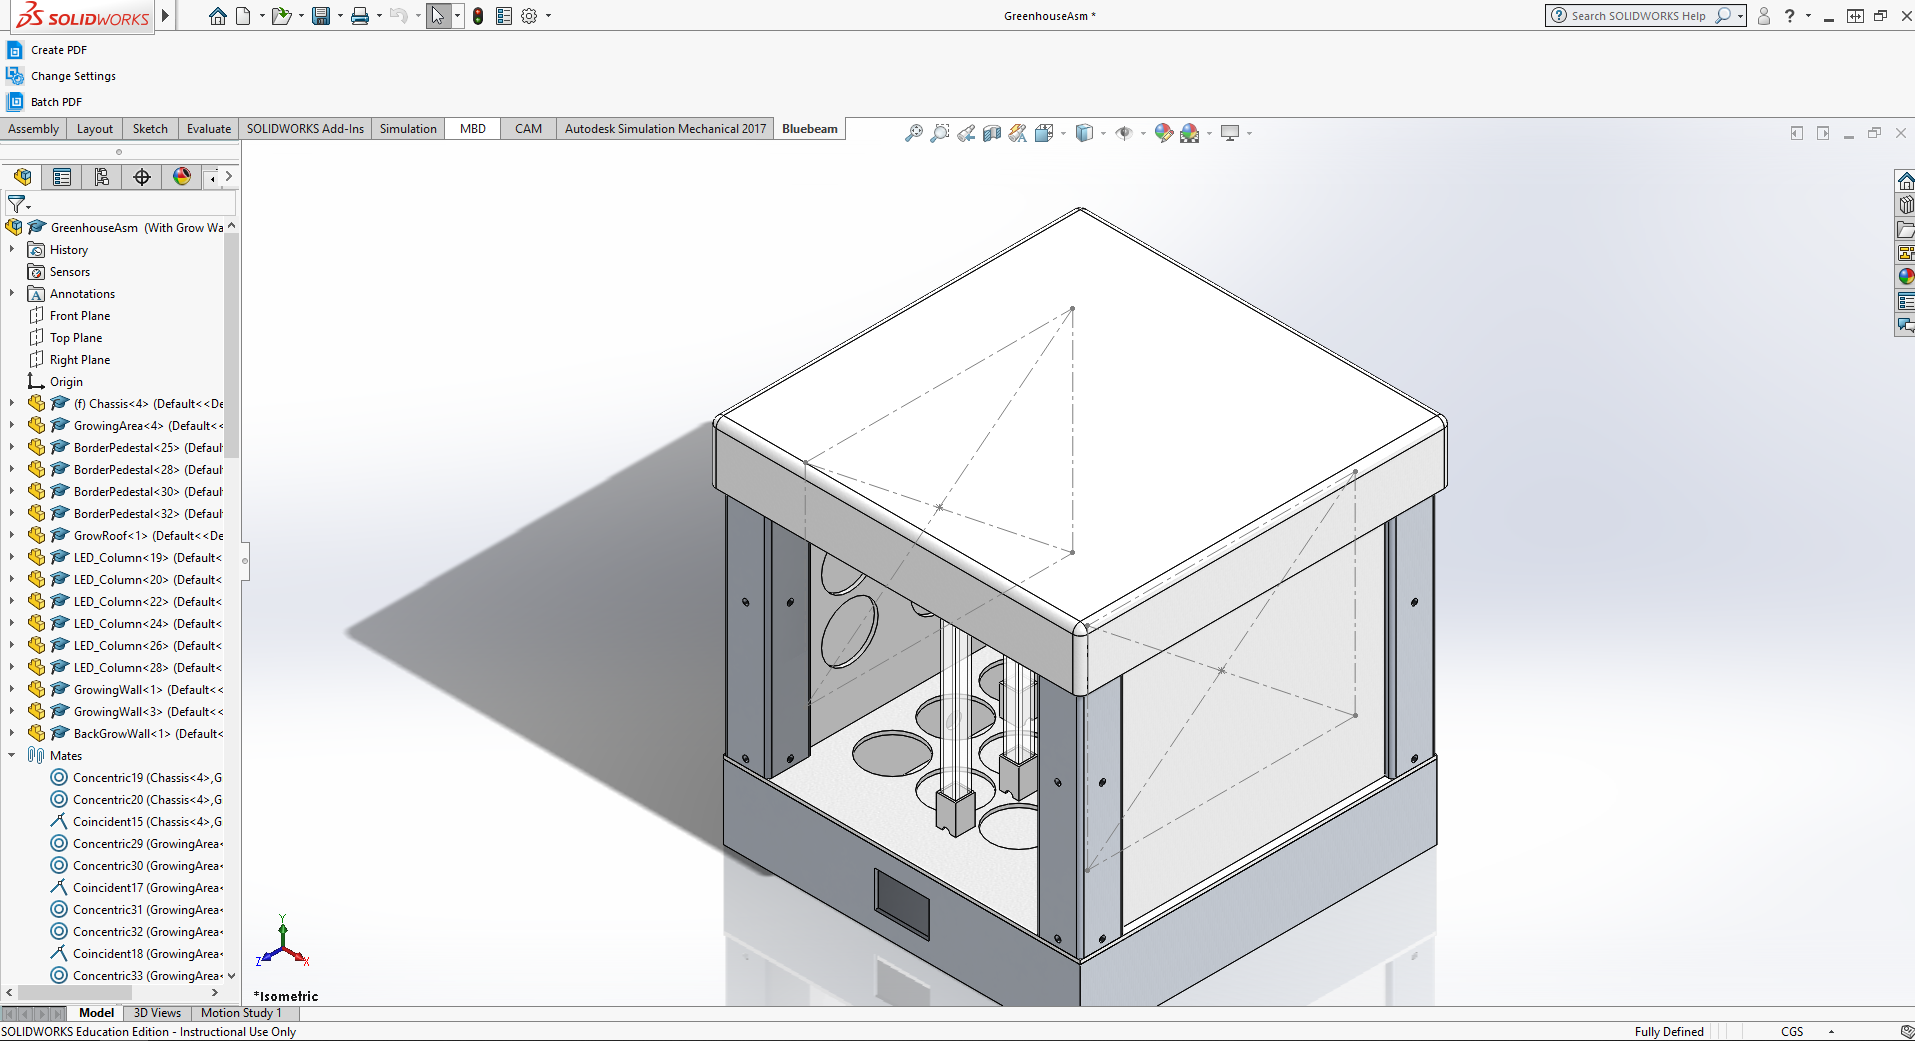The width and height of the screenshot is (1915, 1041).
Task: Open the dropdown arrow next to Save
Action: (x=340, y=16)
